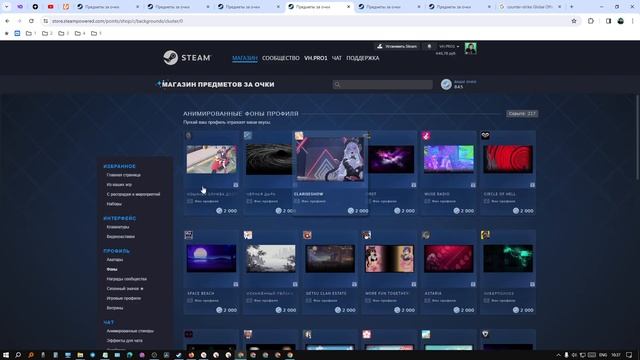Open the purple nebula background thumbnail

391,159
